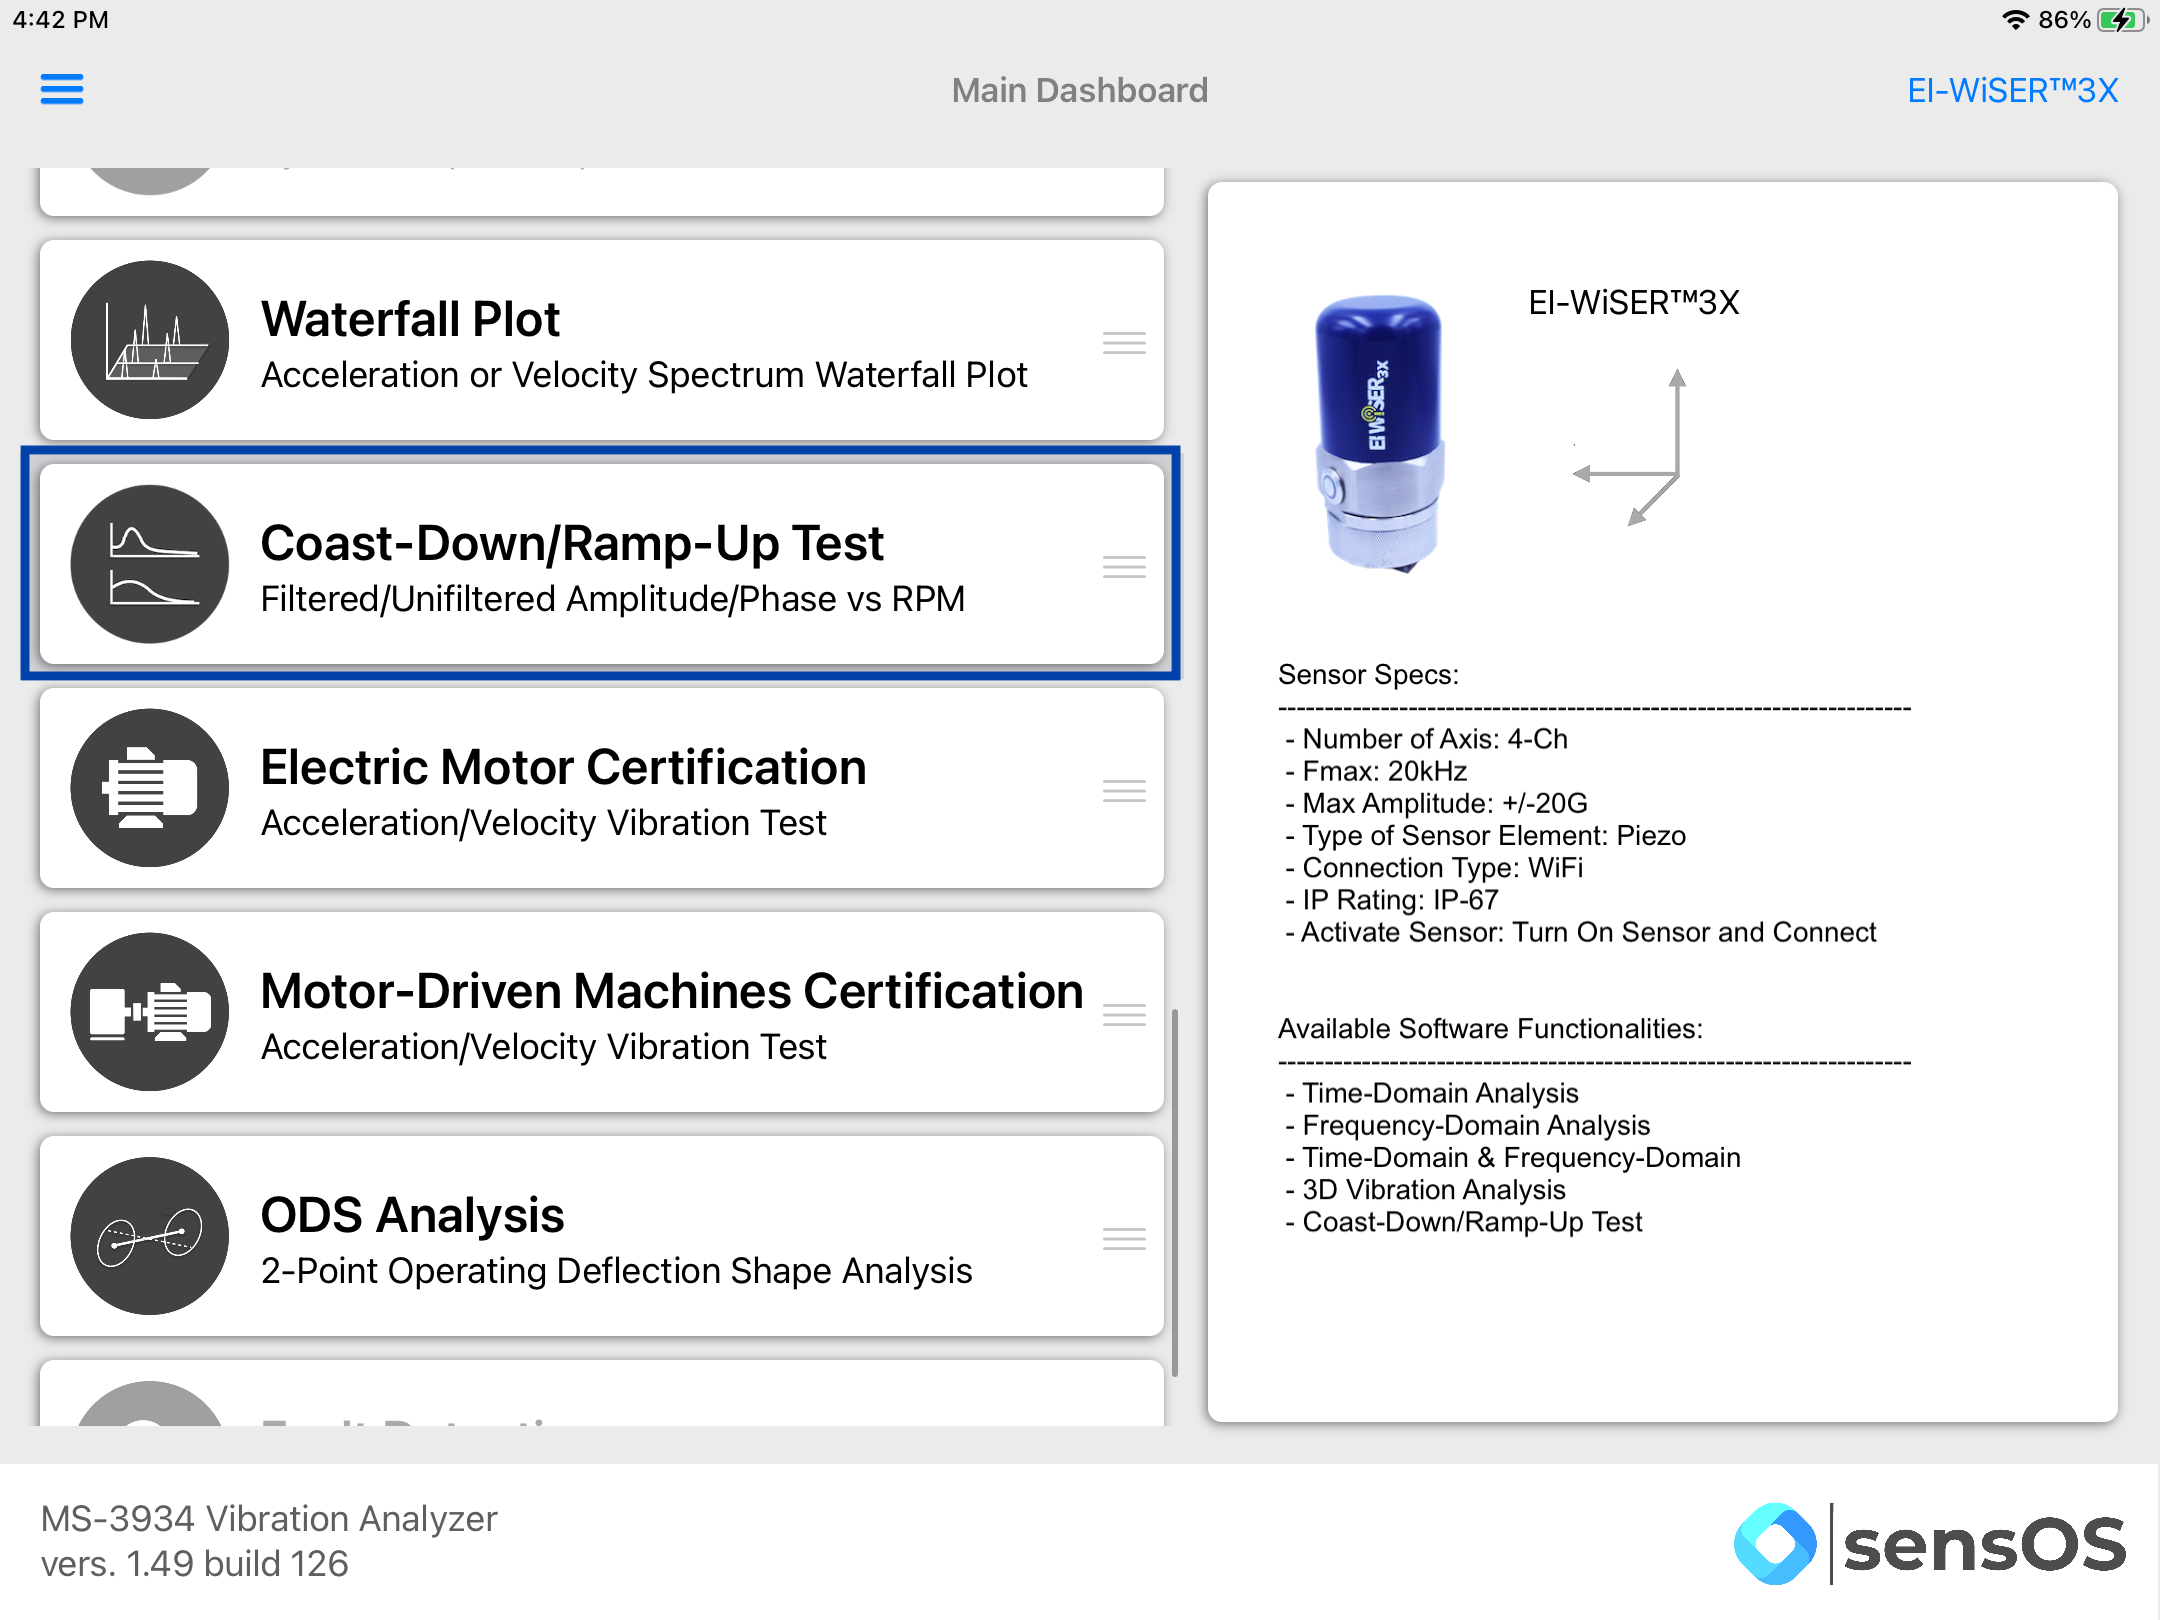
Task: Click 'Fmax: 20kHz' spec line
Action: coord(1377,771)
